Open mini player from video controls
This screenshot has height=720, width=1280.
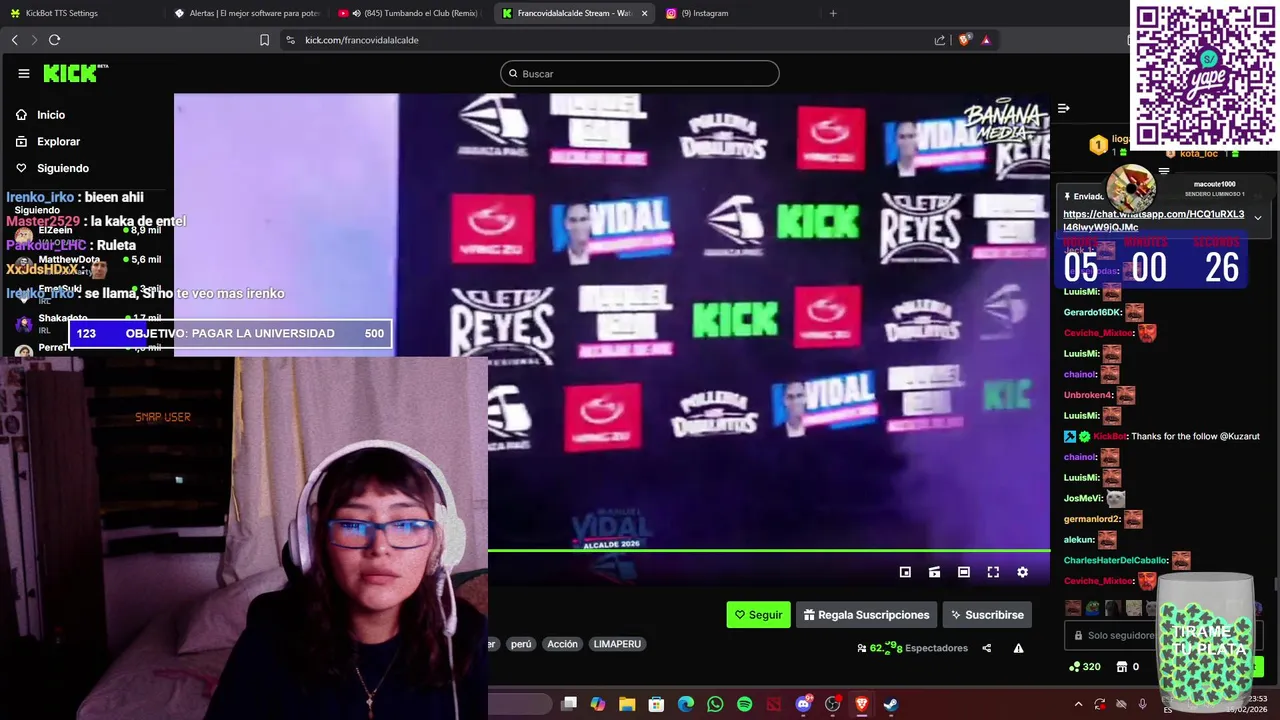click(905, 572)
